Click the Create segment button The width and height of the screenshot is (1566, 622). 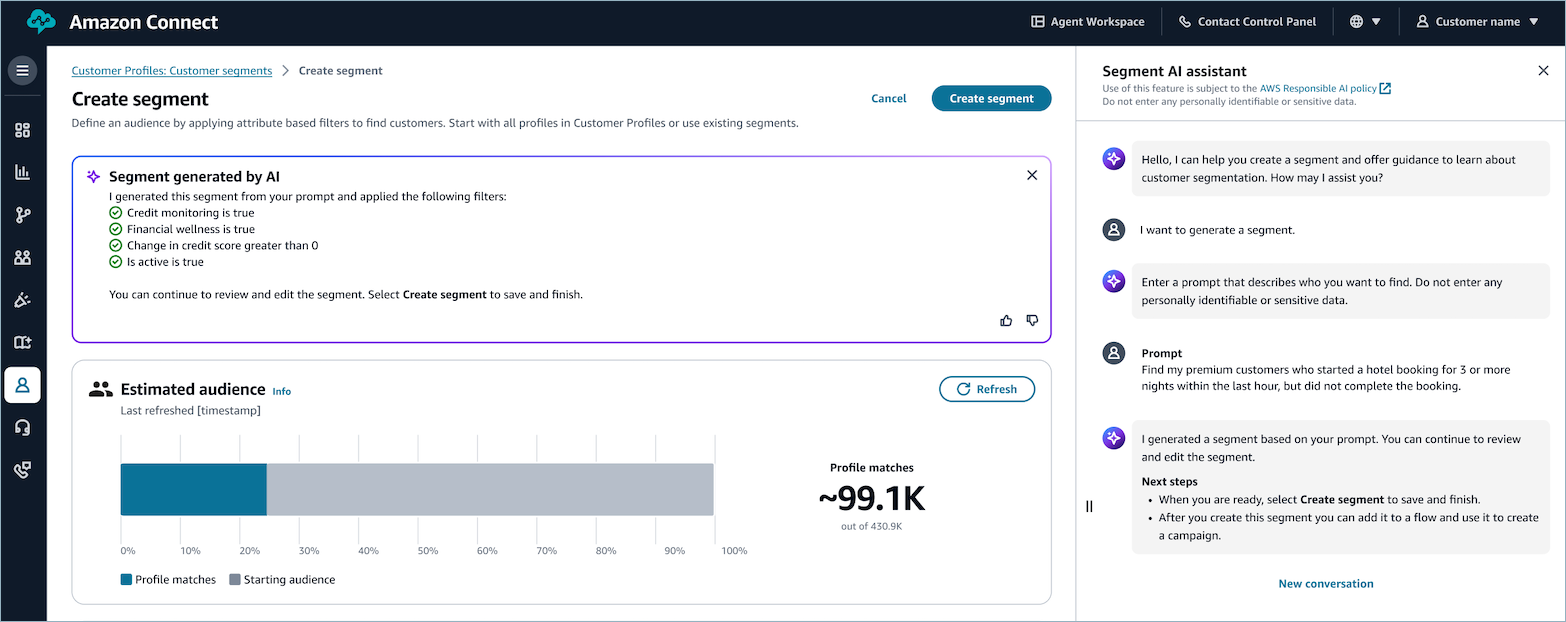pos(991,98)
